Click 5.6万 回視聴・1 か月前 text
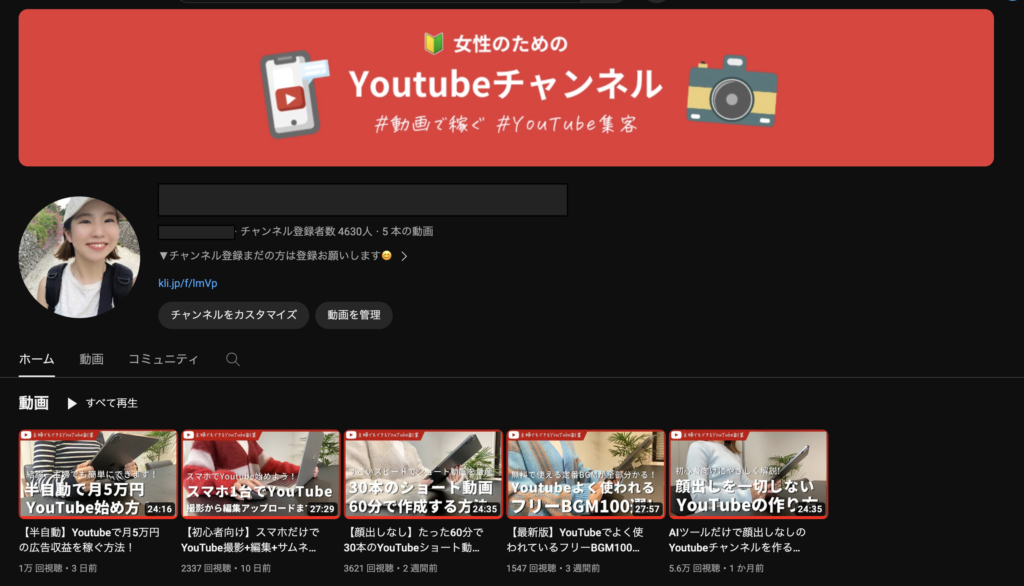Screen dimensions: 1024x586 coord(716,568)
